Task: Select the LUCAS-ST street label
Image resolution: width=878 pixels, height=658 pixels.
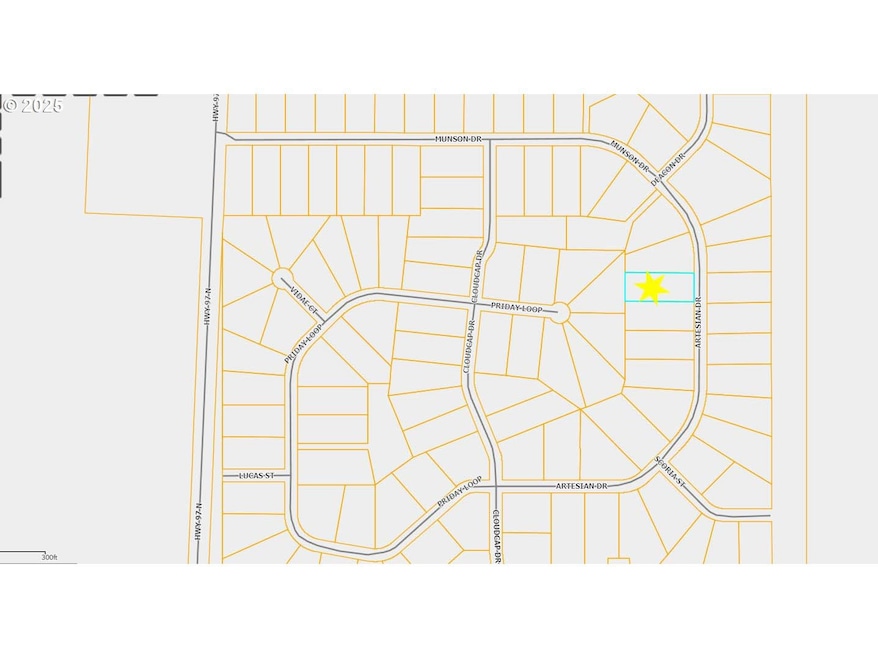Action: pos(257,476)
